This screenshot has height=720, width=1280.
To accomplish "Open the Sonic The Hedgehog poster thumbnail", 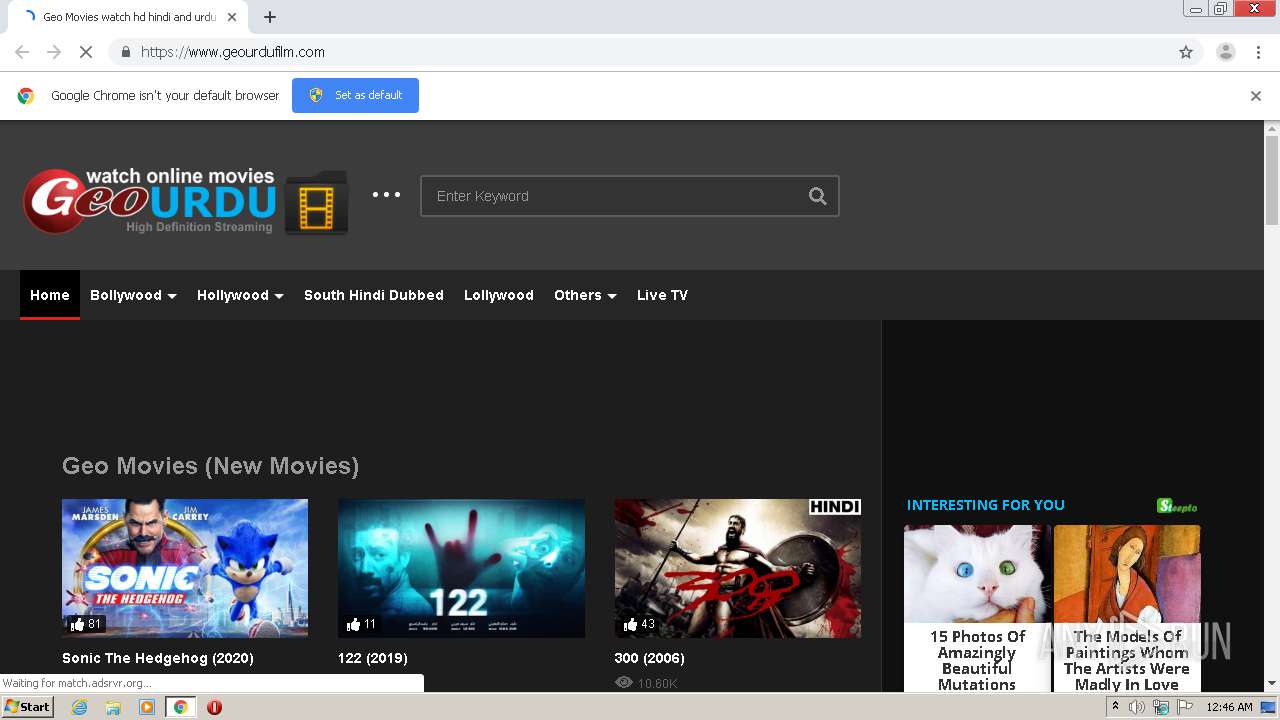I will coord(185,568).
